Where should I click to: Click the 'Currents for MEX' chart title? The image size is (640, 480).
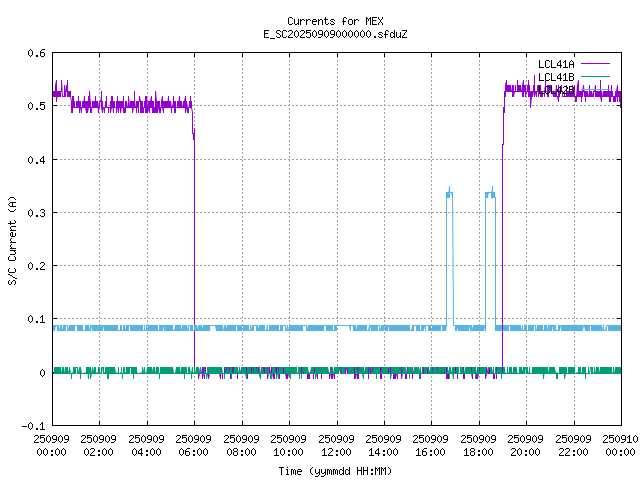335,21
